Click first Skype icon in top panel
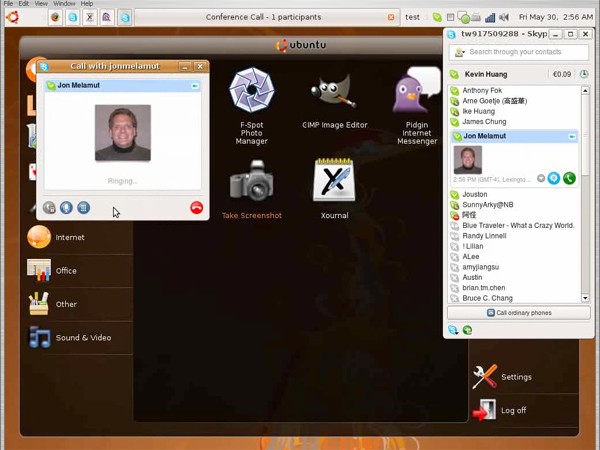Image resolution: width=600 pixels, height=450 pixels. pos(72,17)
